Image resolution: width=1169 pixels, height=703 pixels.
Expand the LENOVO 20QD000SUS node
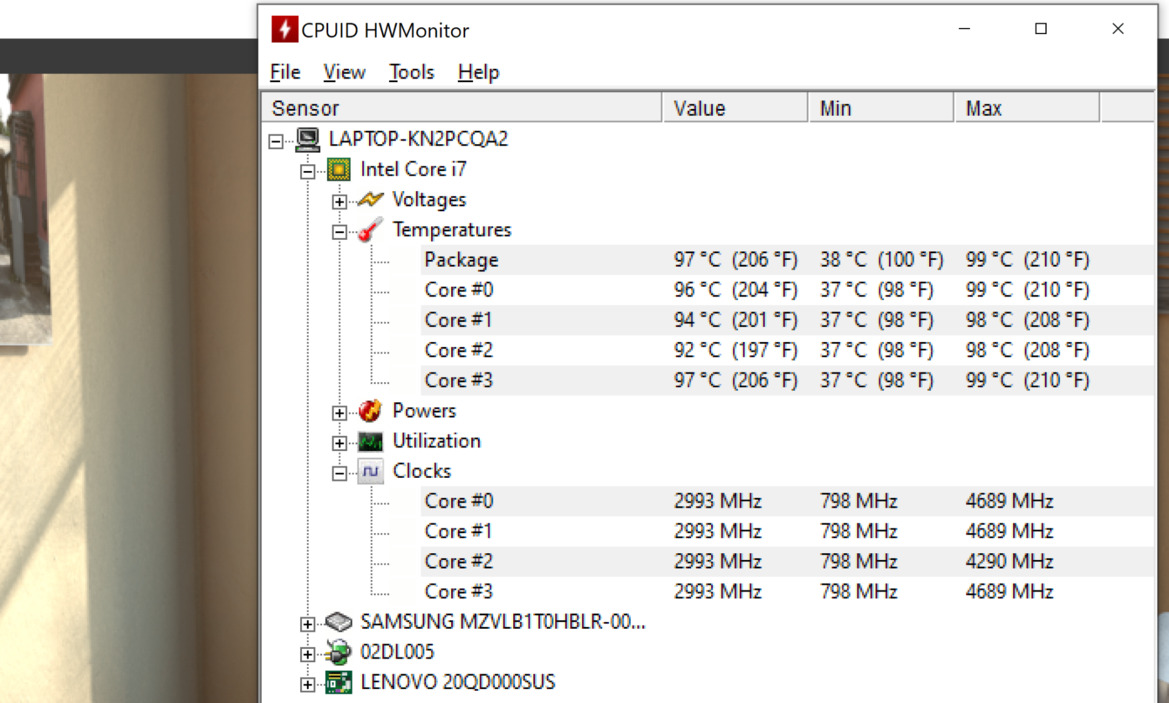click(x=307, y=684)
